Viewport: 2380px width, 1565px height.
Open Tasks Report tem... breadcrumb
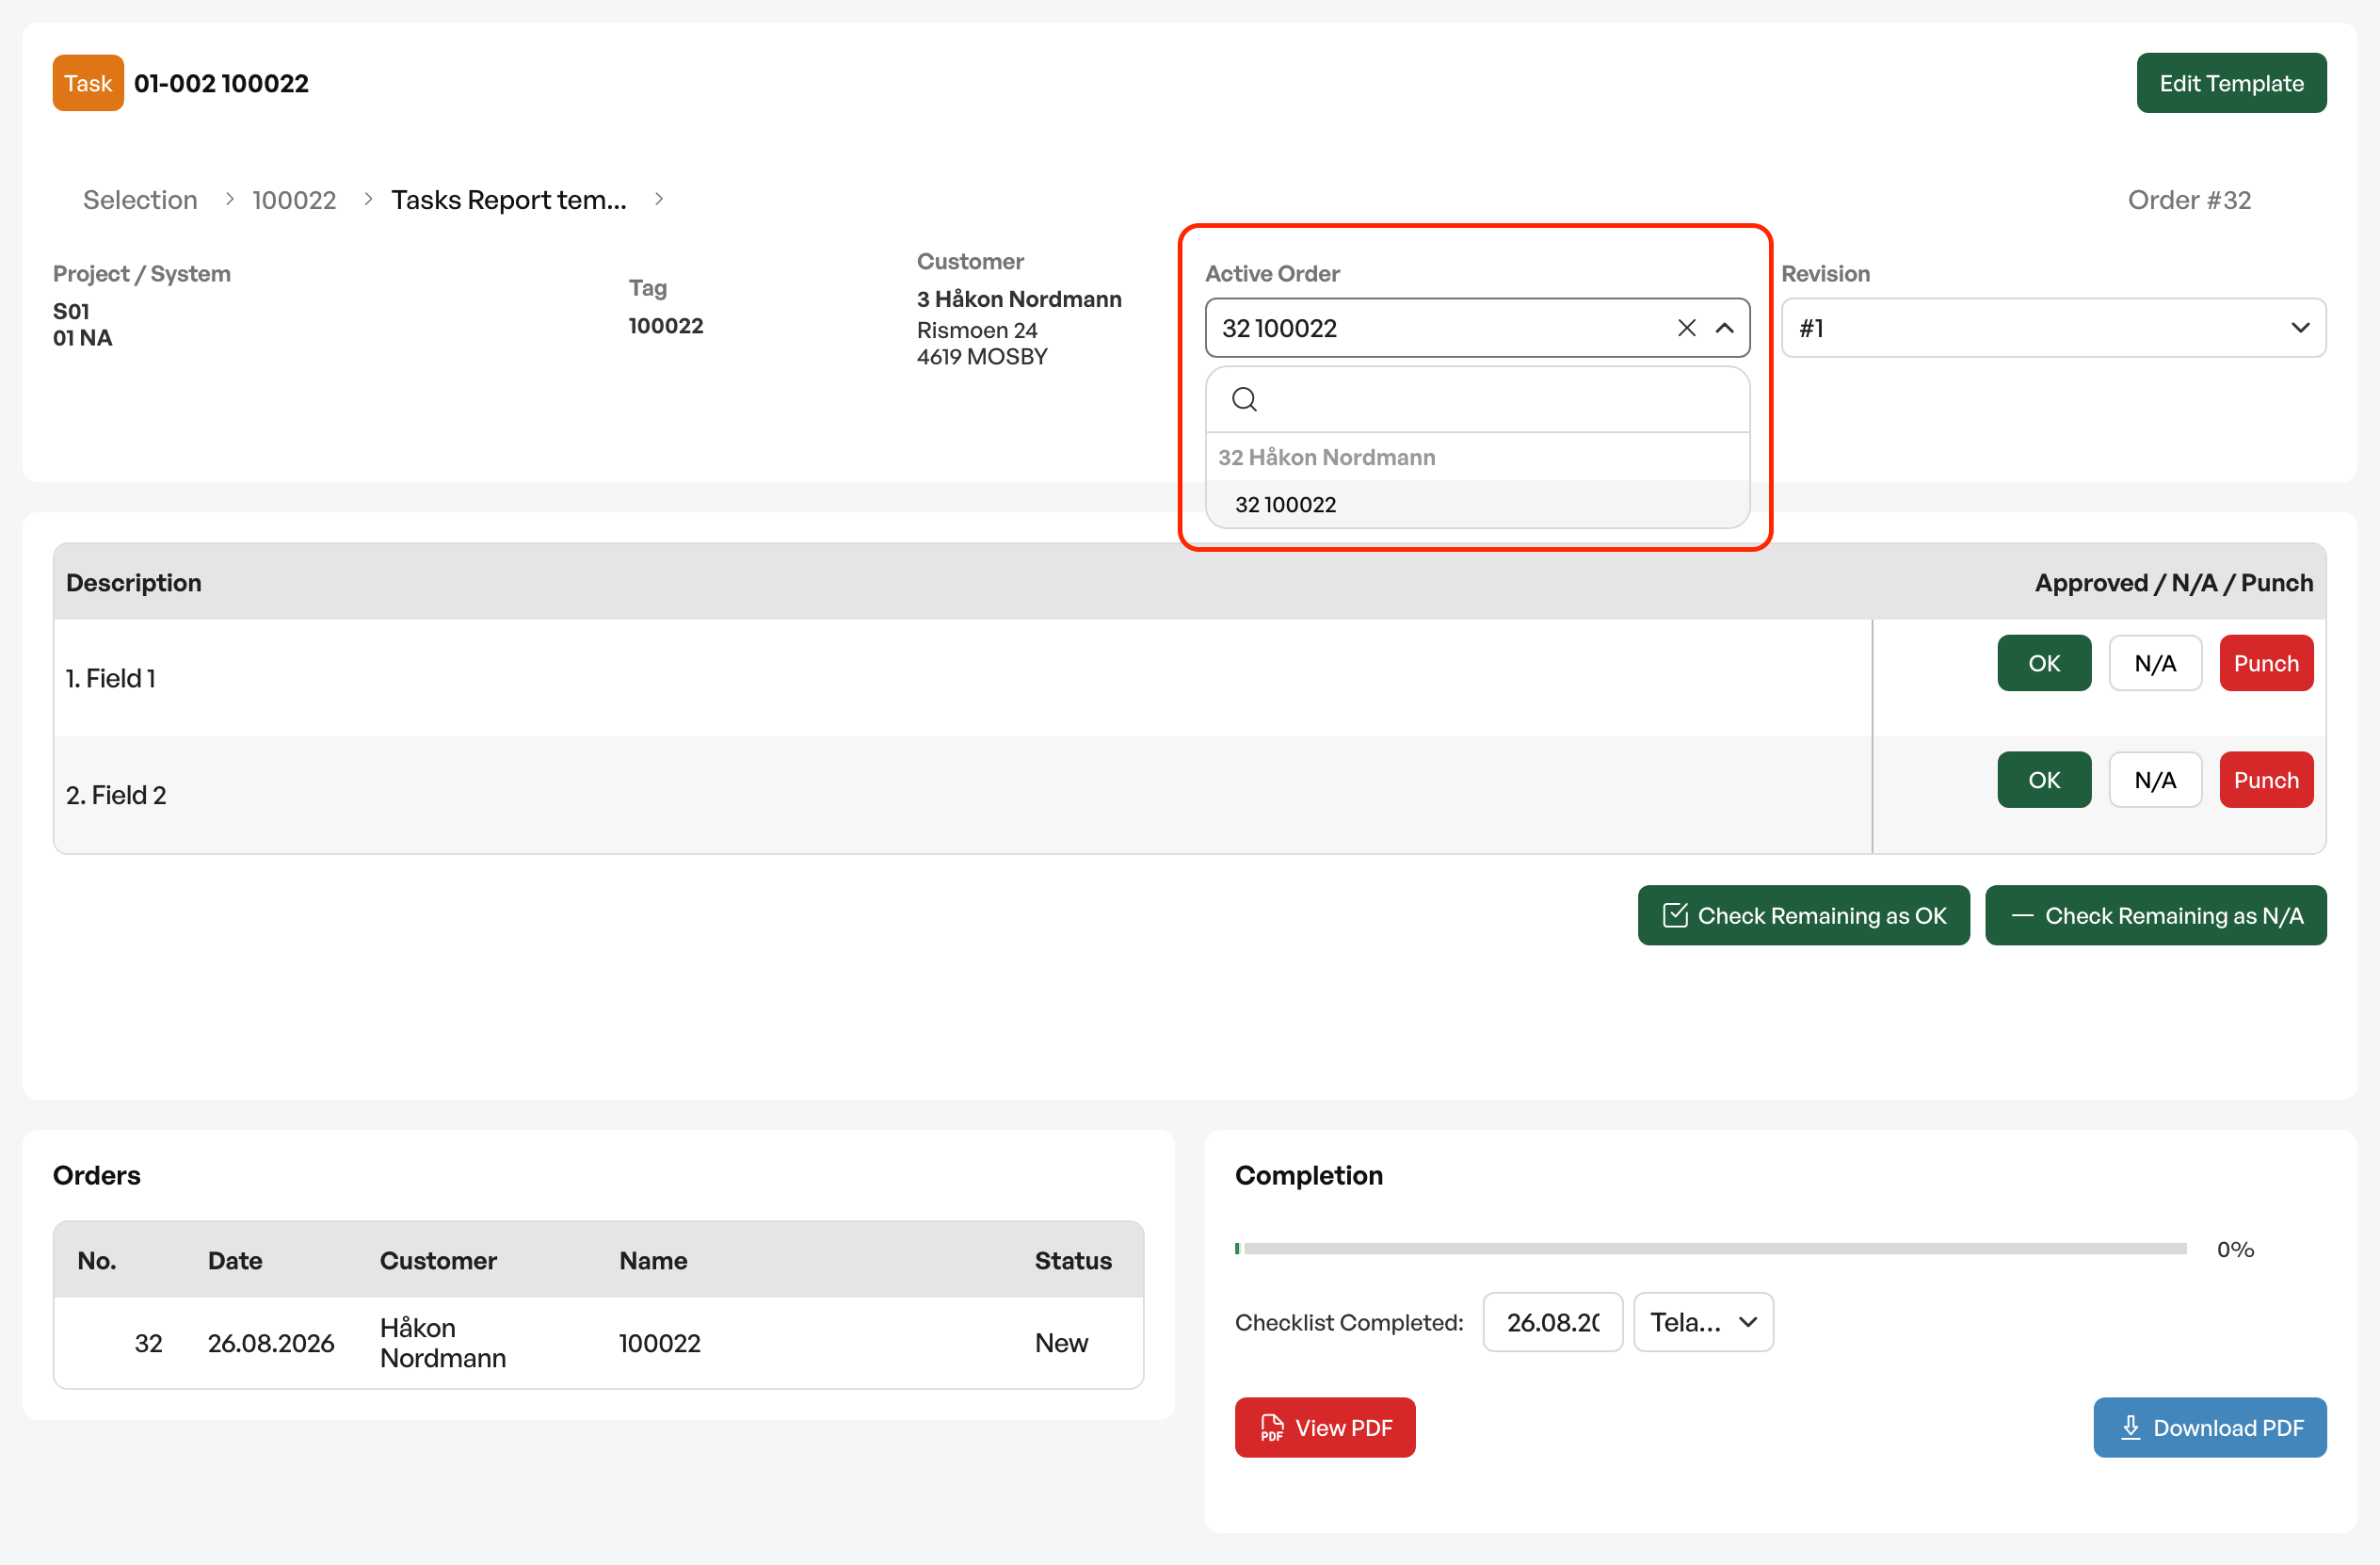coord(509,200)
